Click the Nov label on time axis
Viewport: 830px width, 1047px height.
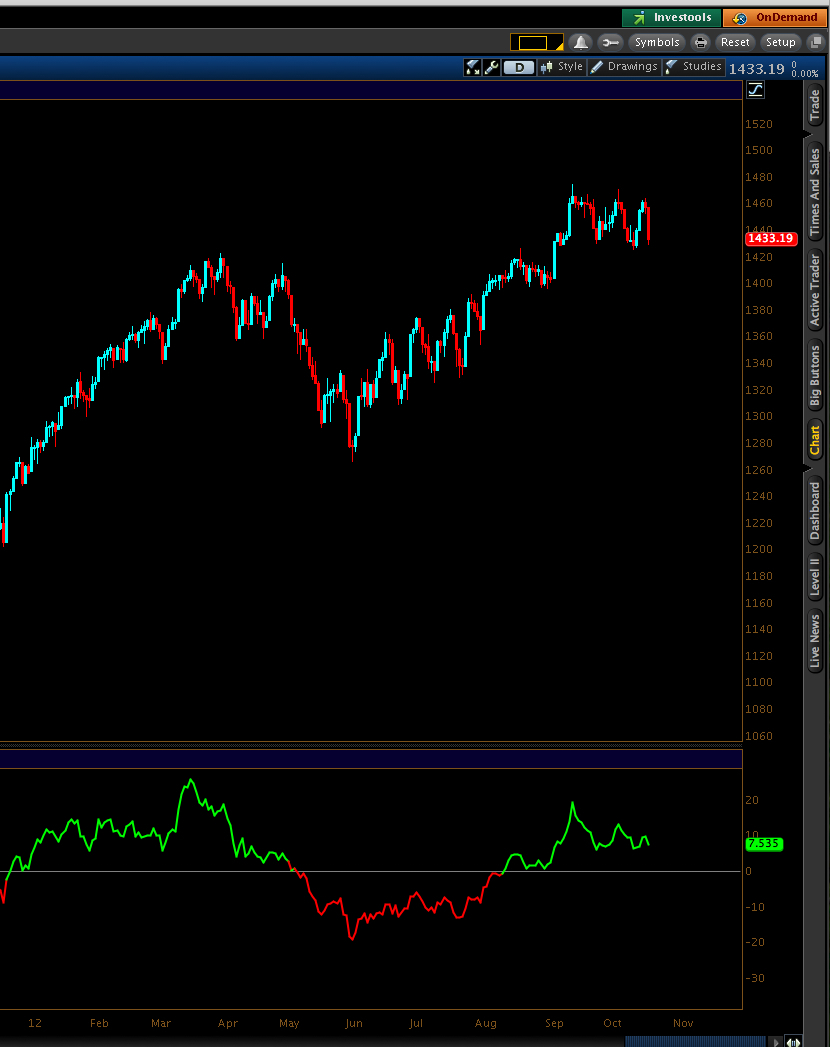[x=683, y=1023]
